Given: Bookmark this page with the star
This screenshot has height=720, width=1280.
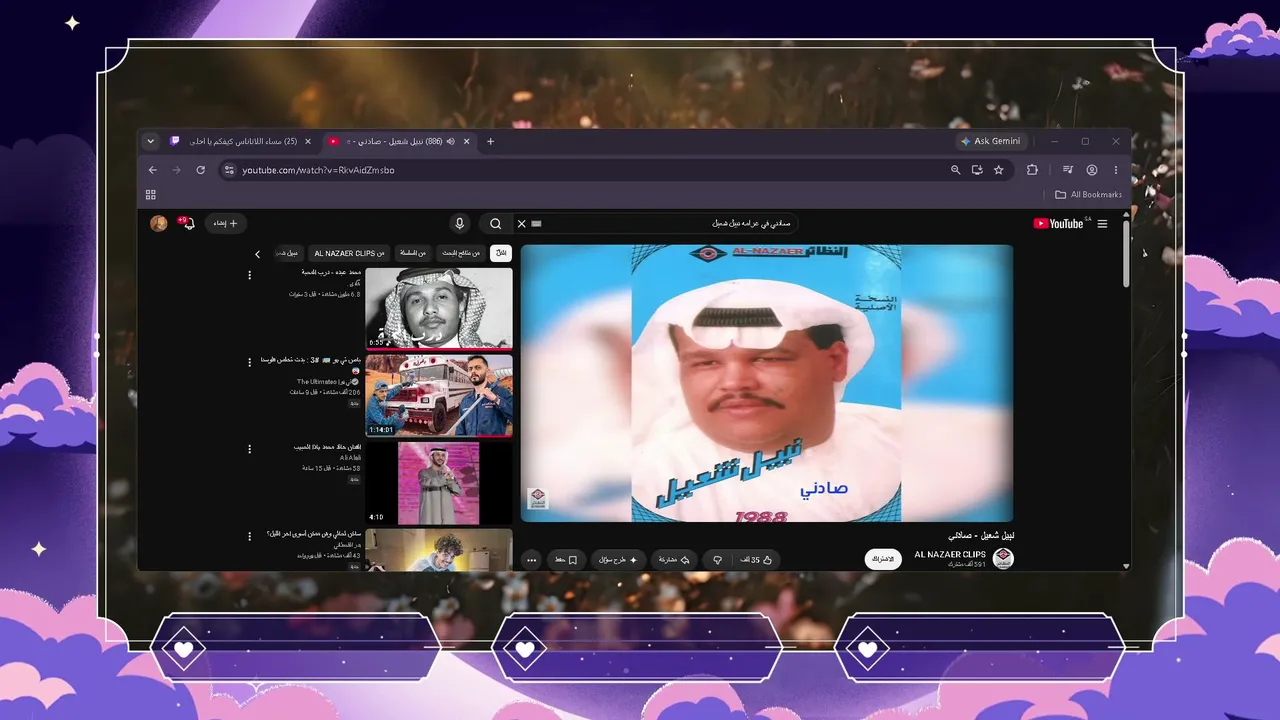Looking at the screenshot, I should pyautogui.click(x=998, y=170).
